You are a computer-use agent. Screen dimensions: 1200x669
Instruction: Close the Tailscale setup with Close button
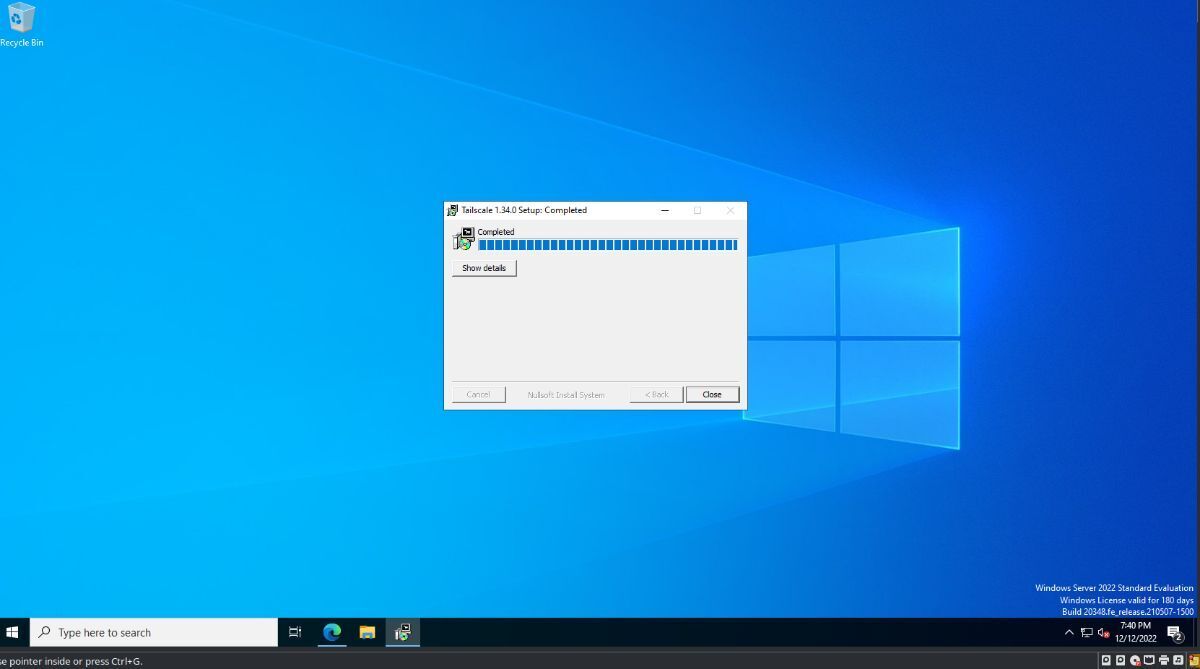[712, 394]
